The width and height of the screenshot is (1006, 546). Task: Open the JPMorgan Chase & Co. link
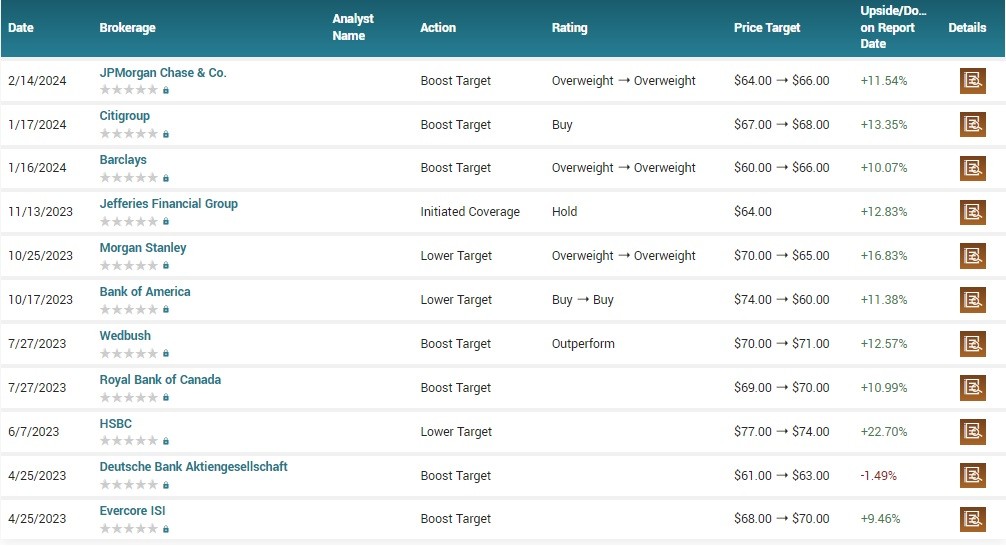click(x=163, y=73)
